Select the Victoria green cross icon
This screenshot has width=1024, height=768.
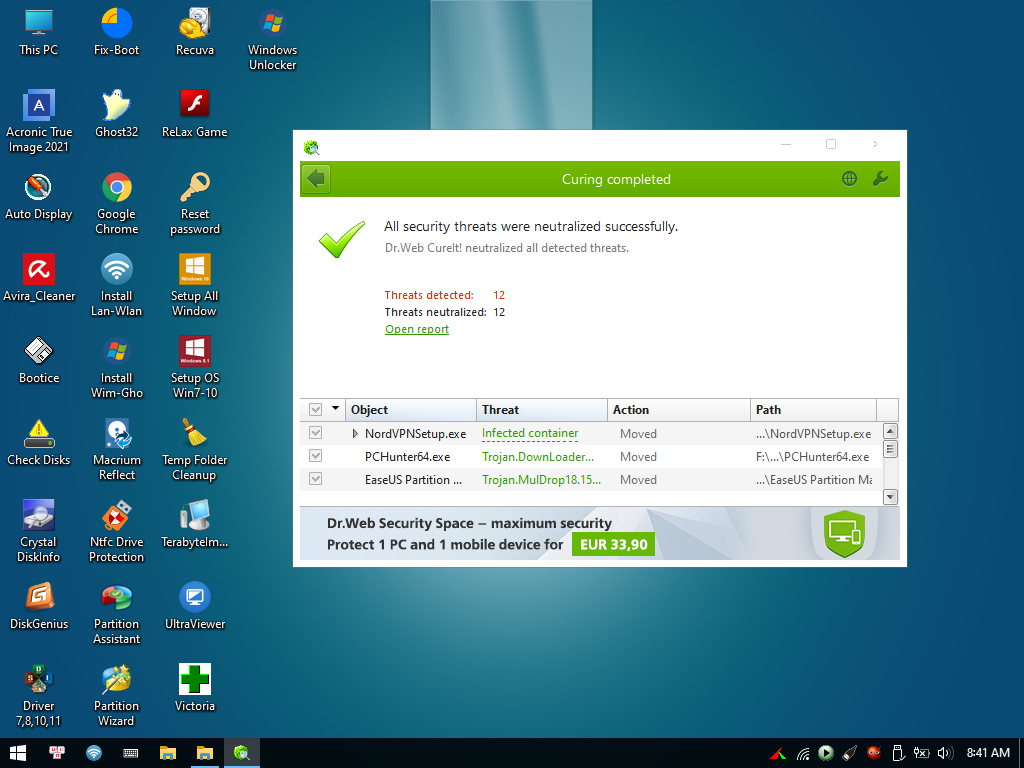click(x=195, y=689)
